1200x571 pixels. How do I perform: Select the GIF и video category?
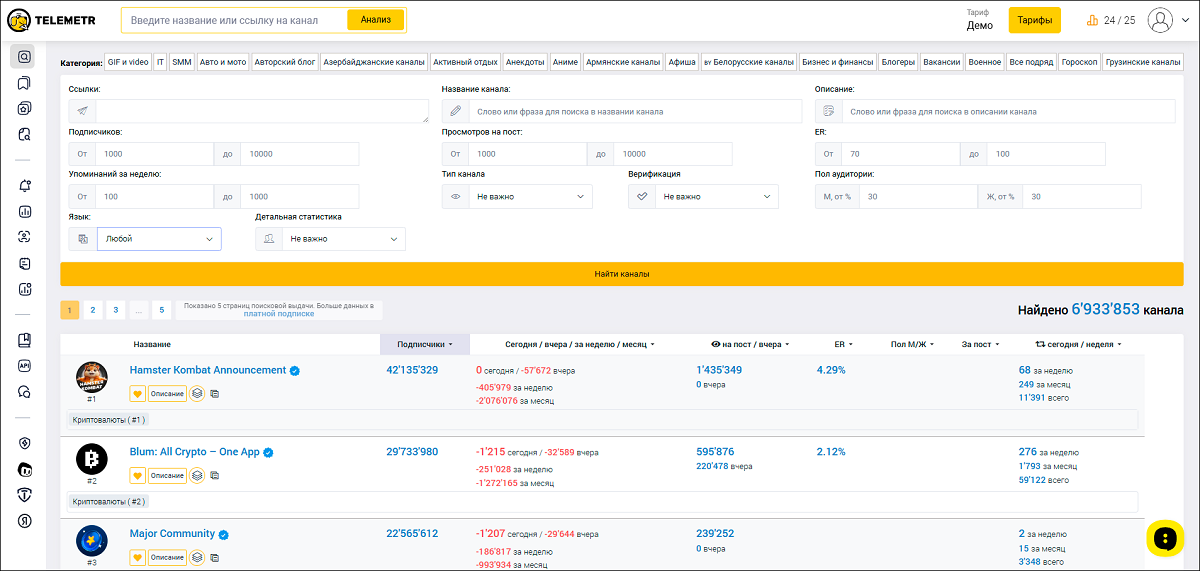pos(128,62)
